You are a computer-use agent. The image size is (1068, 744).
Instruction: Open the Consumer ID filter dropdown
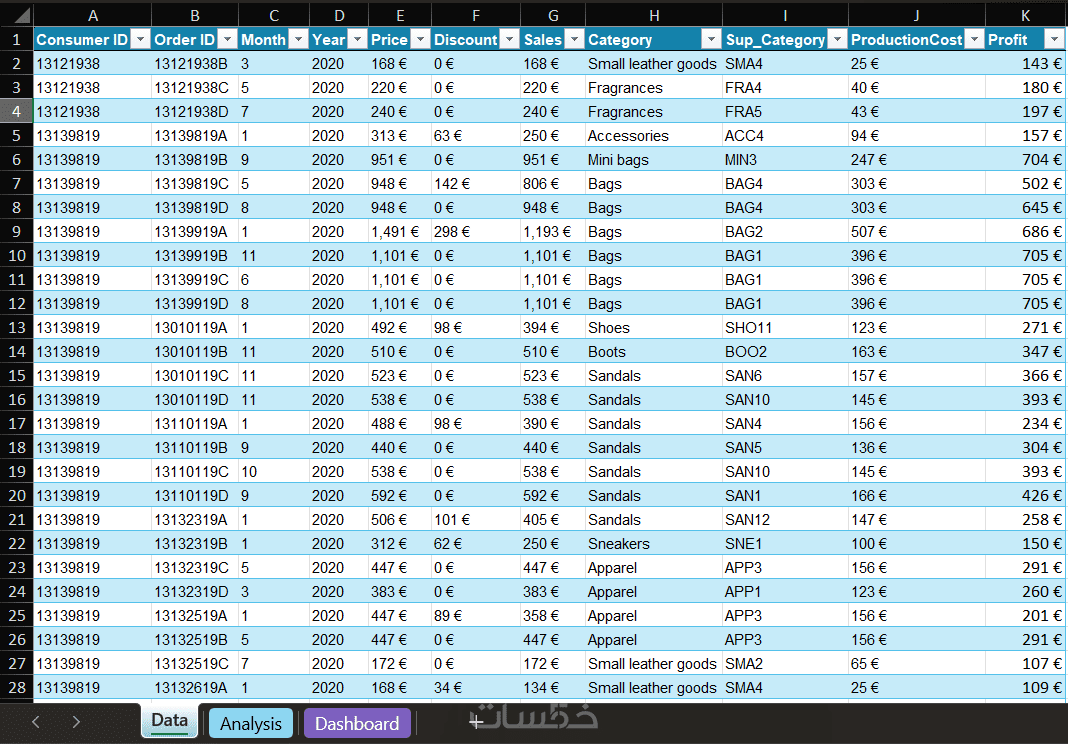(140, 40)
